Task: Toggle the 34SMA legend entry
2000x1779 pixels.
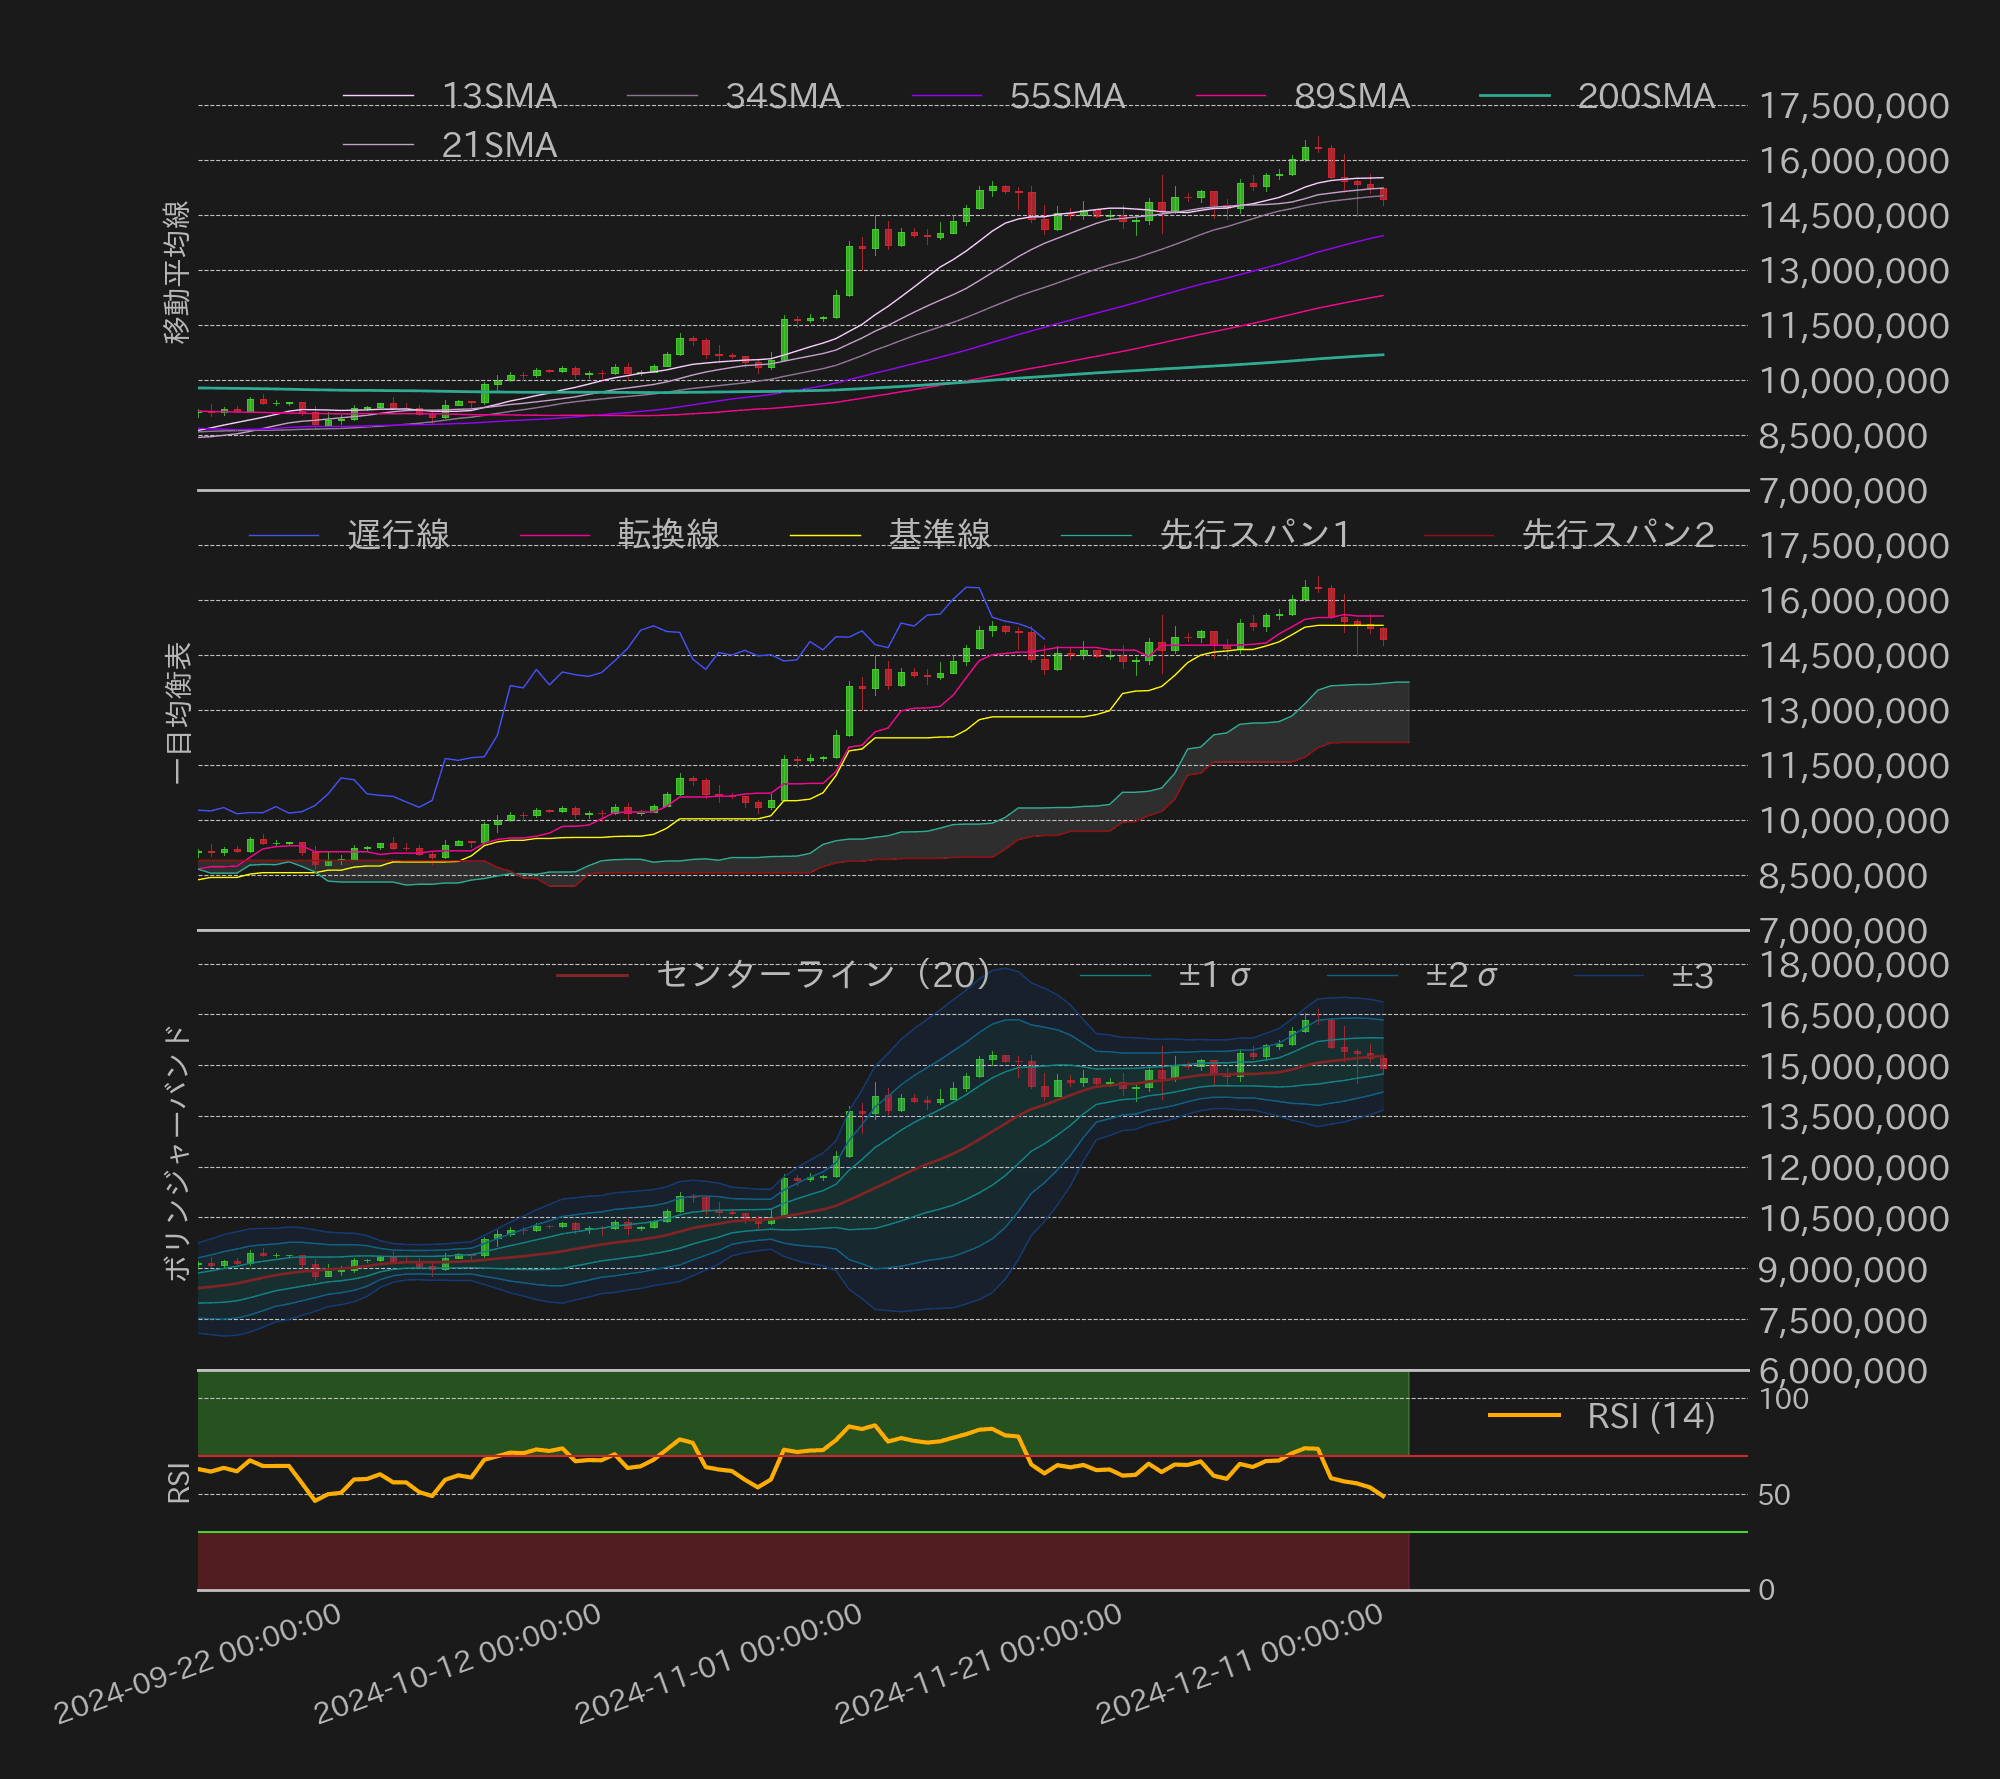Action: click(782, 96)
